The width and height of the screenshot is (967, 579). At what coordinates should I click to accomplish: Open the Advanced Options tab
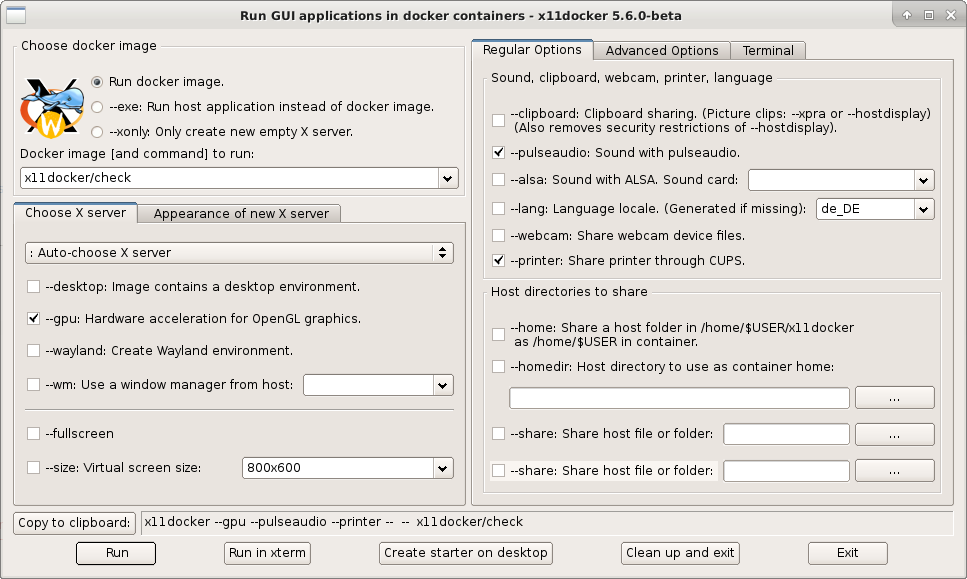pos(662,51)
